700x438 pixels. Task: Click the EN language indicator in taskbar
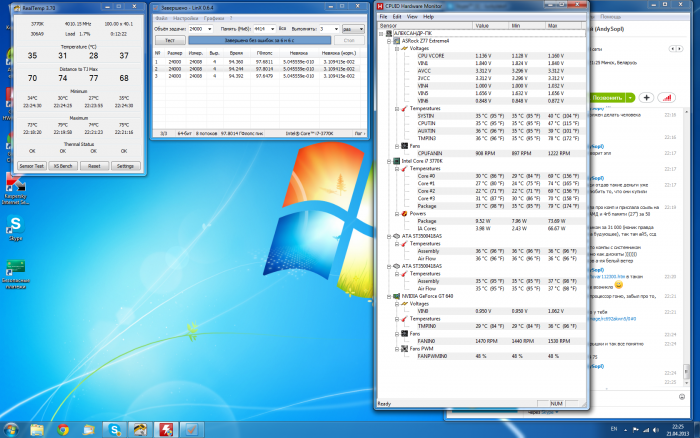614,429
